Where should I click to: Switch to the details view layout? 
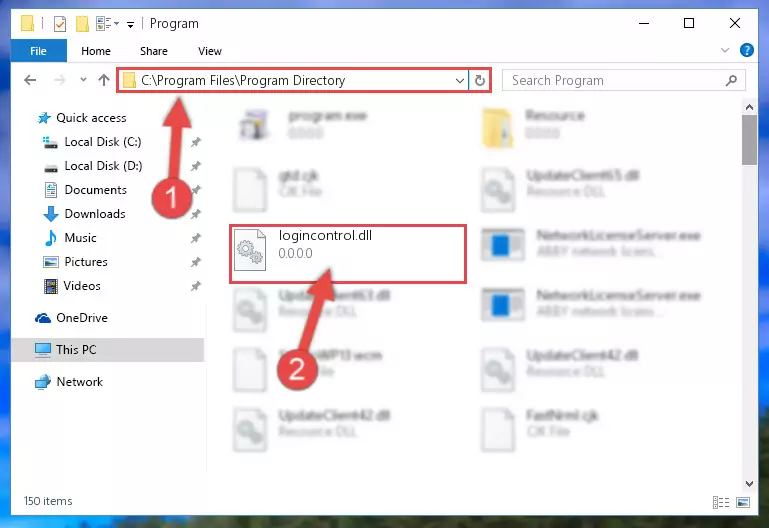tap(722, 502)
